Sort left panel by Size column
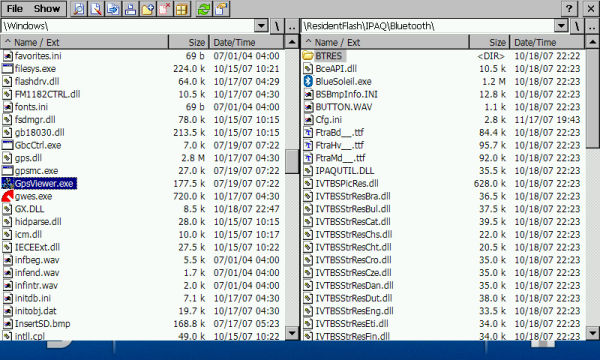 click(189, 42)
